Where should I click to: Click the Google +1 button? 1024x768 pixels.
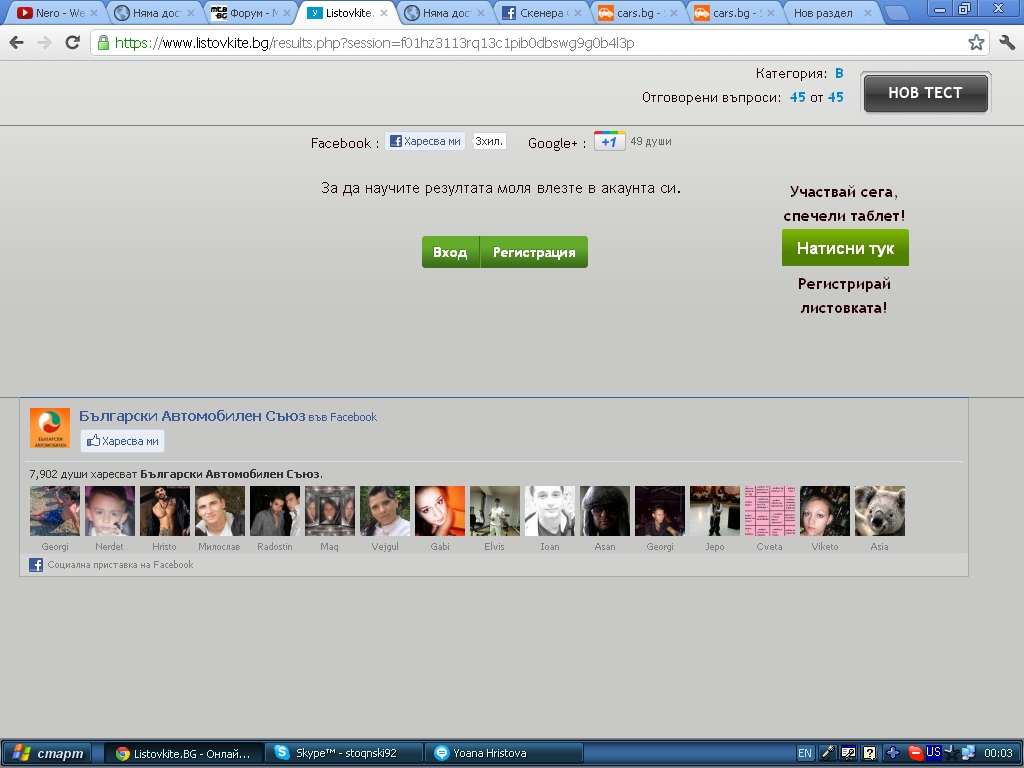(609, 142)
